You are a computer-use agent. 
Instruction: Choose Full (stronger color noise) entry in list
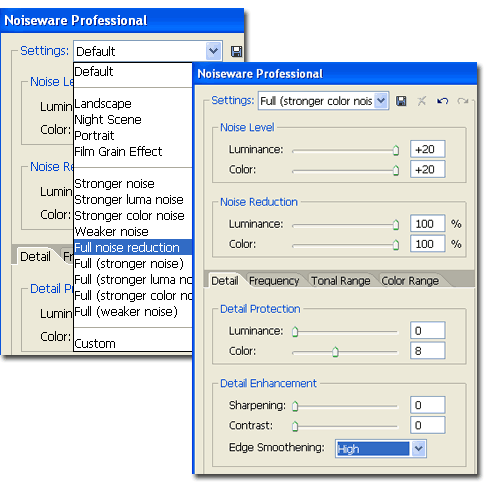(x=133, y=296)
